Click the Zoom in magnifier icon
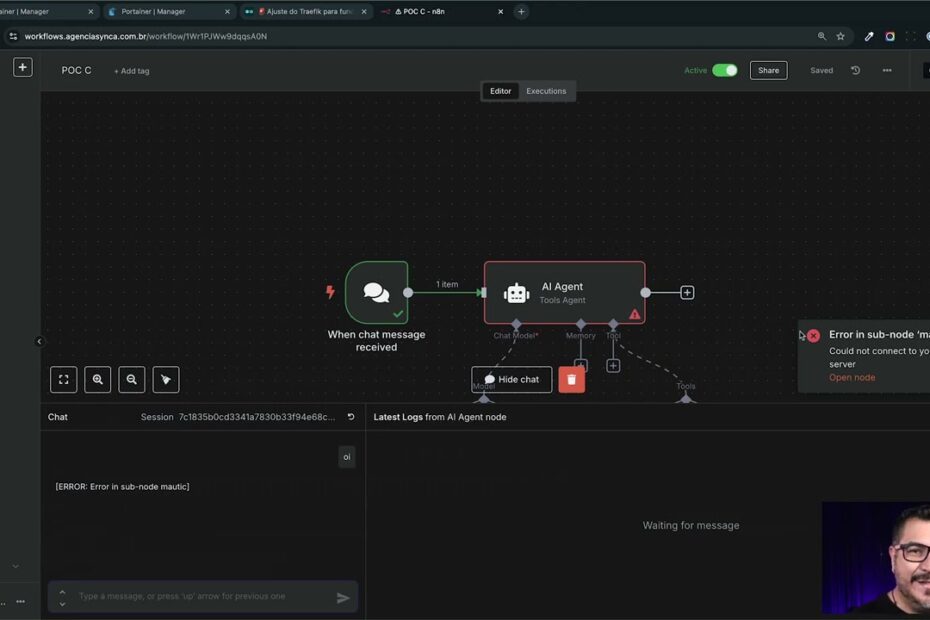This screenshot has height=620, width=930. click(97, 379)
